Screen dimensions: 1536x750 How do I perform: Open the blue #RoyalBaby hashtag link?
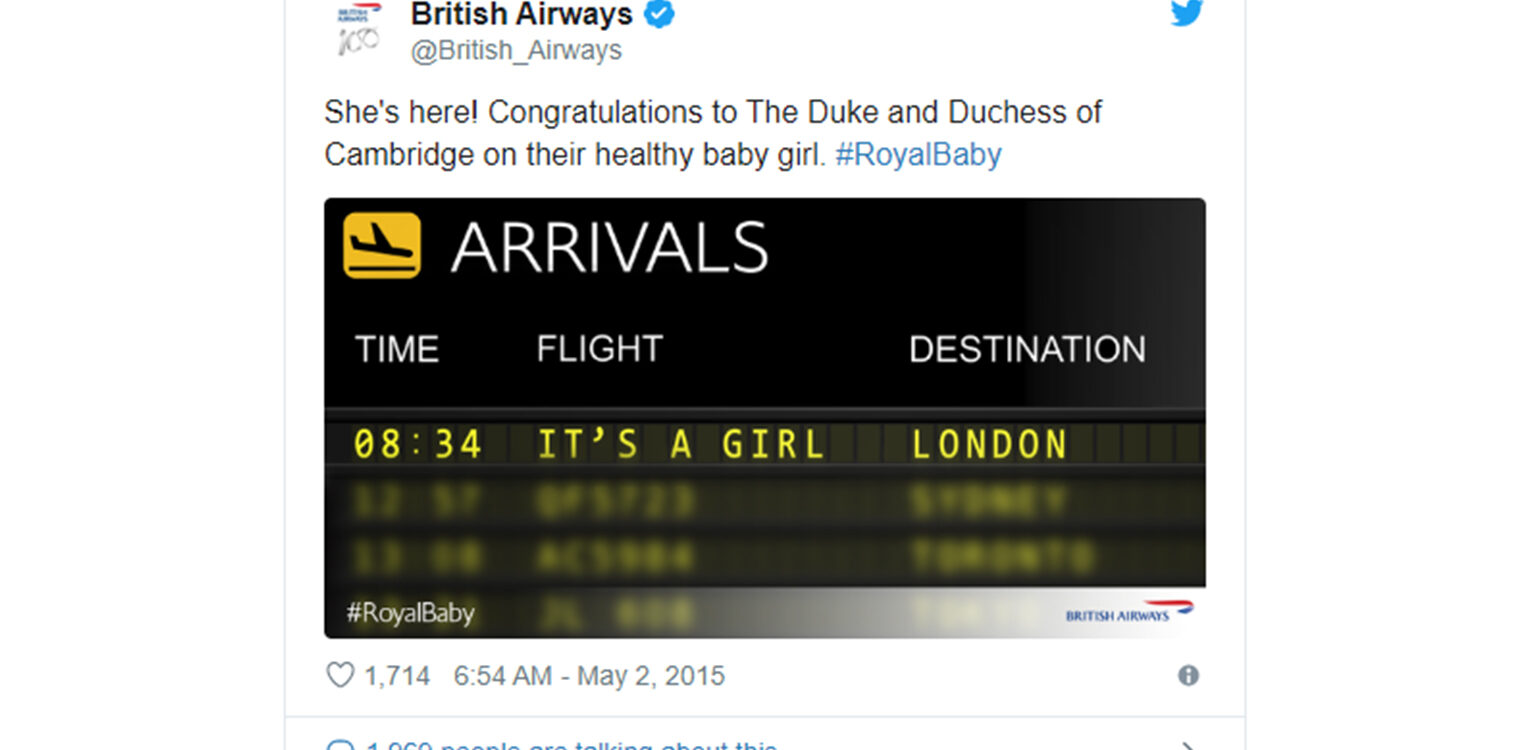pyautogui.click(x=918, y=155)
